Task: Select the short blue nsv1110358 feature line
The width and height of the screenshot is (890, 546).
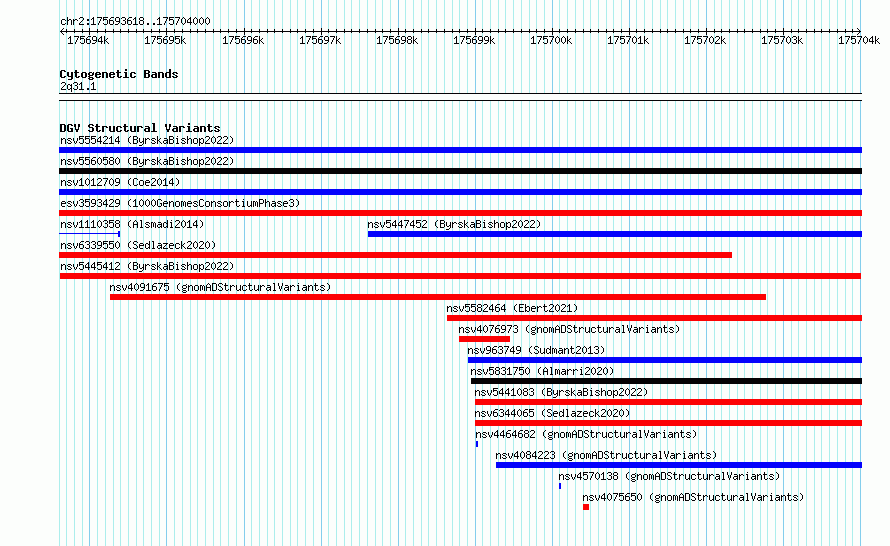Action: 90,234
